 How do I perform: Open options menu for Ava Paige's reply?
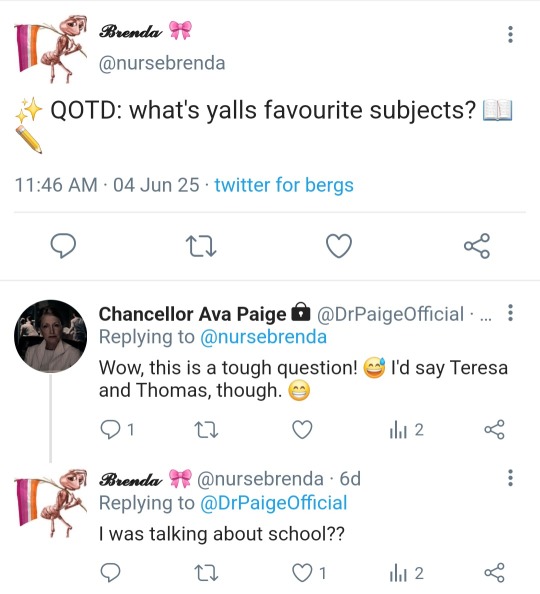pyautogui.click(x=510, y=313)
